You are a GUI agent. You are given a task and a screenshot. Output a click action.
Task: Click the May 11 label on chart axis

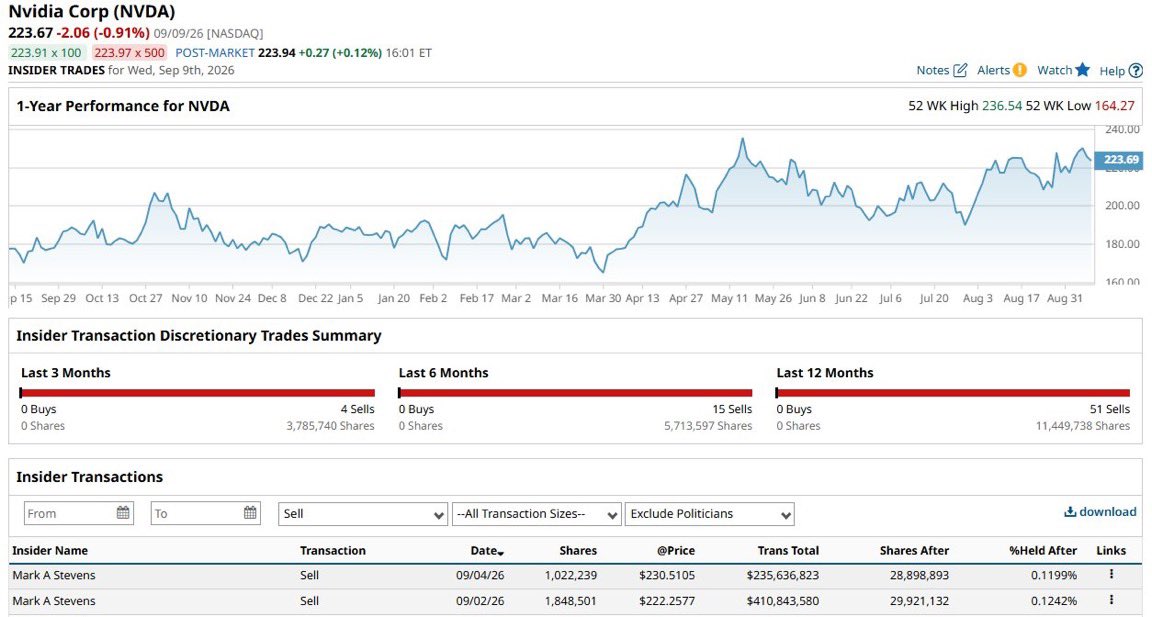729,298
